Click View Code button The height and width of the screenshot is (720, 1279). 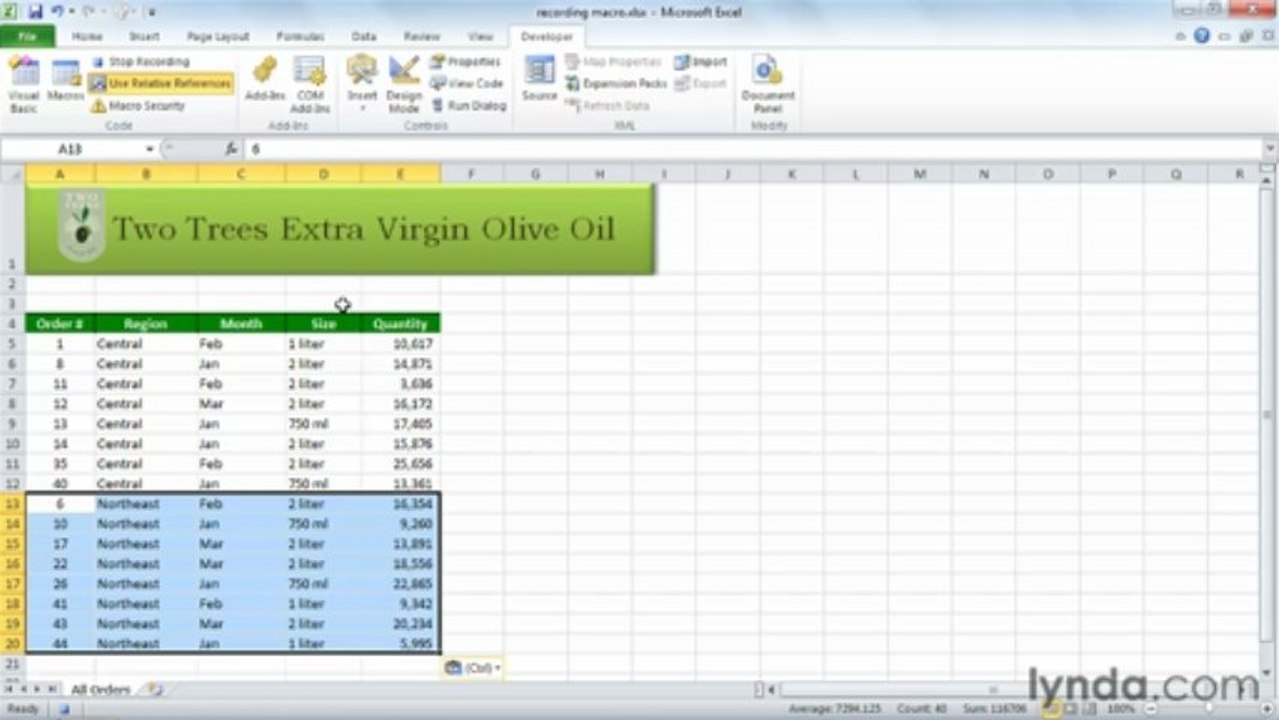467,84
